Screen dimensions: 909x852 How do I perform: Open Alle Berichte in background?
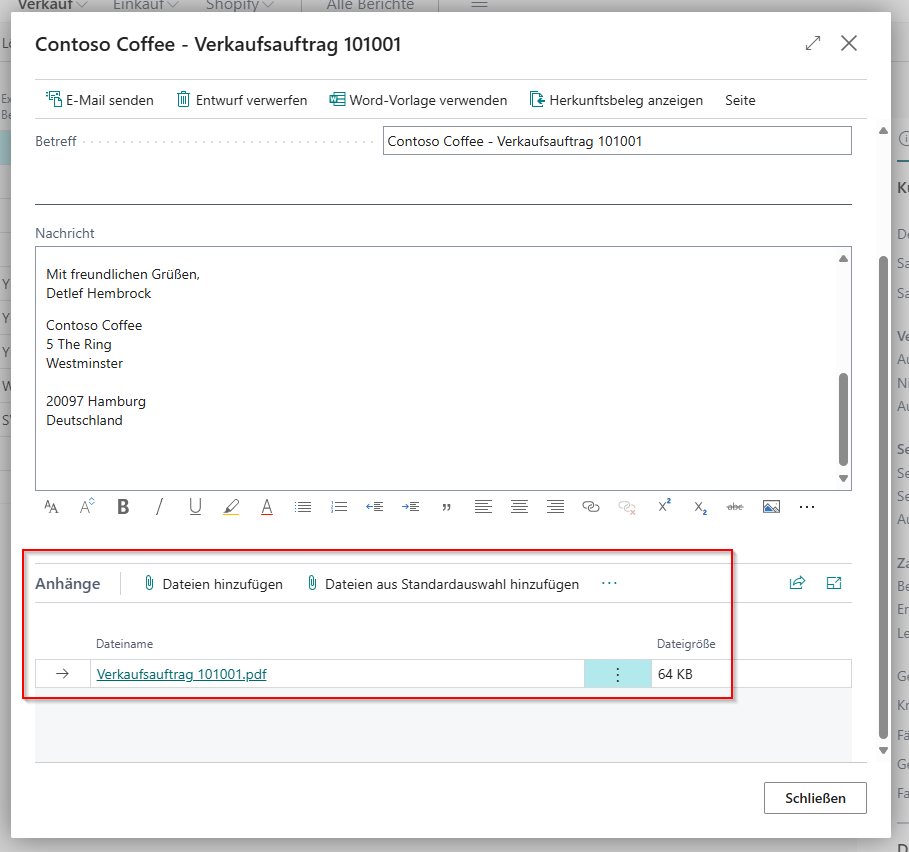pyautogui.click(x=370, y=5)
